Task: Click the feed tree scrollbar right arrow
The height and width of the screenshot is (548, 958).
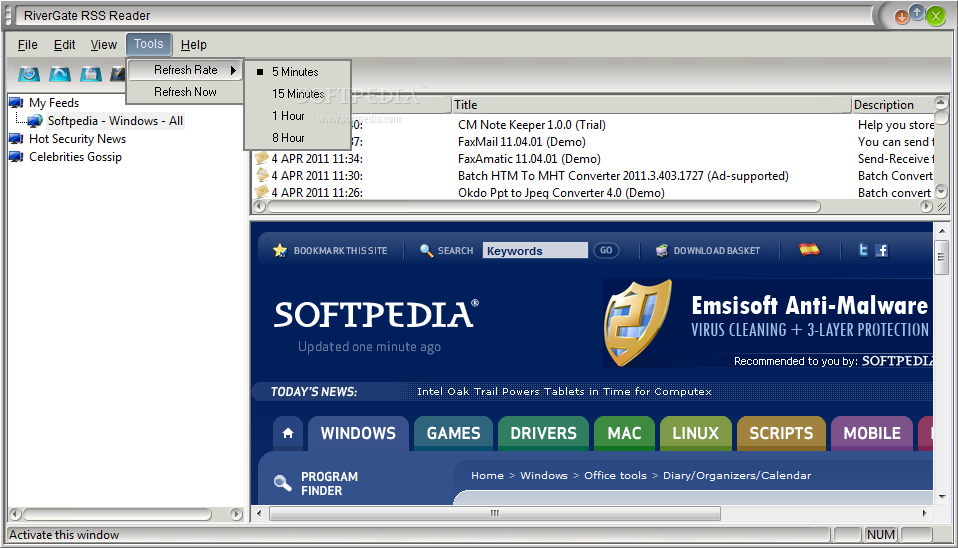Action: (x=236, y=514)
